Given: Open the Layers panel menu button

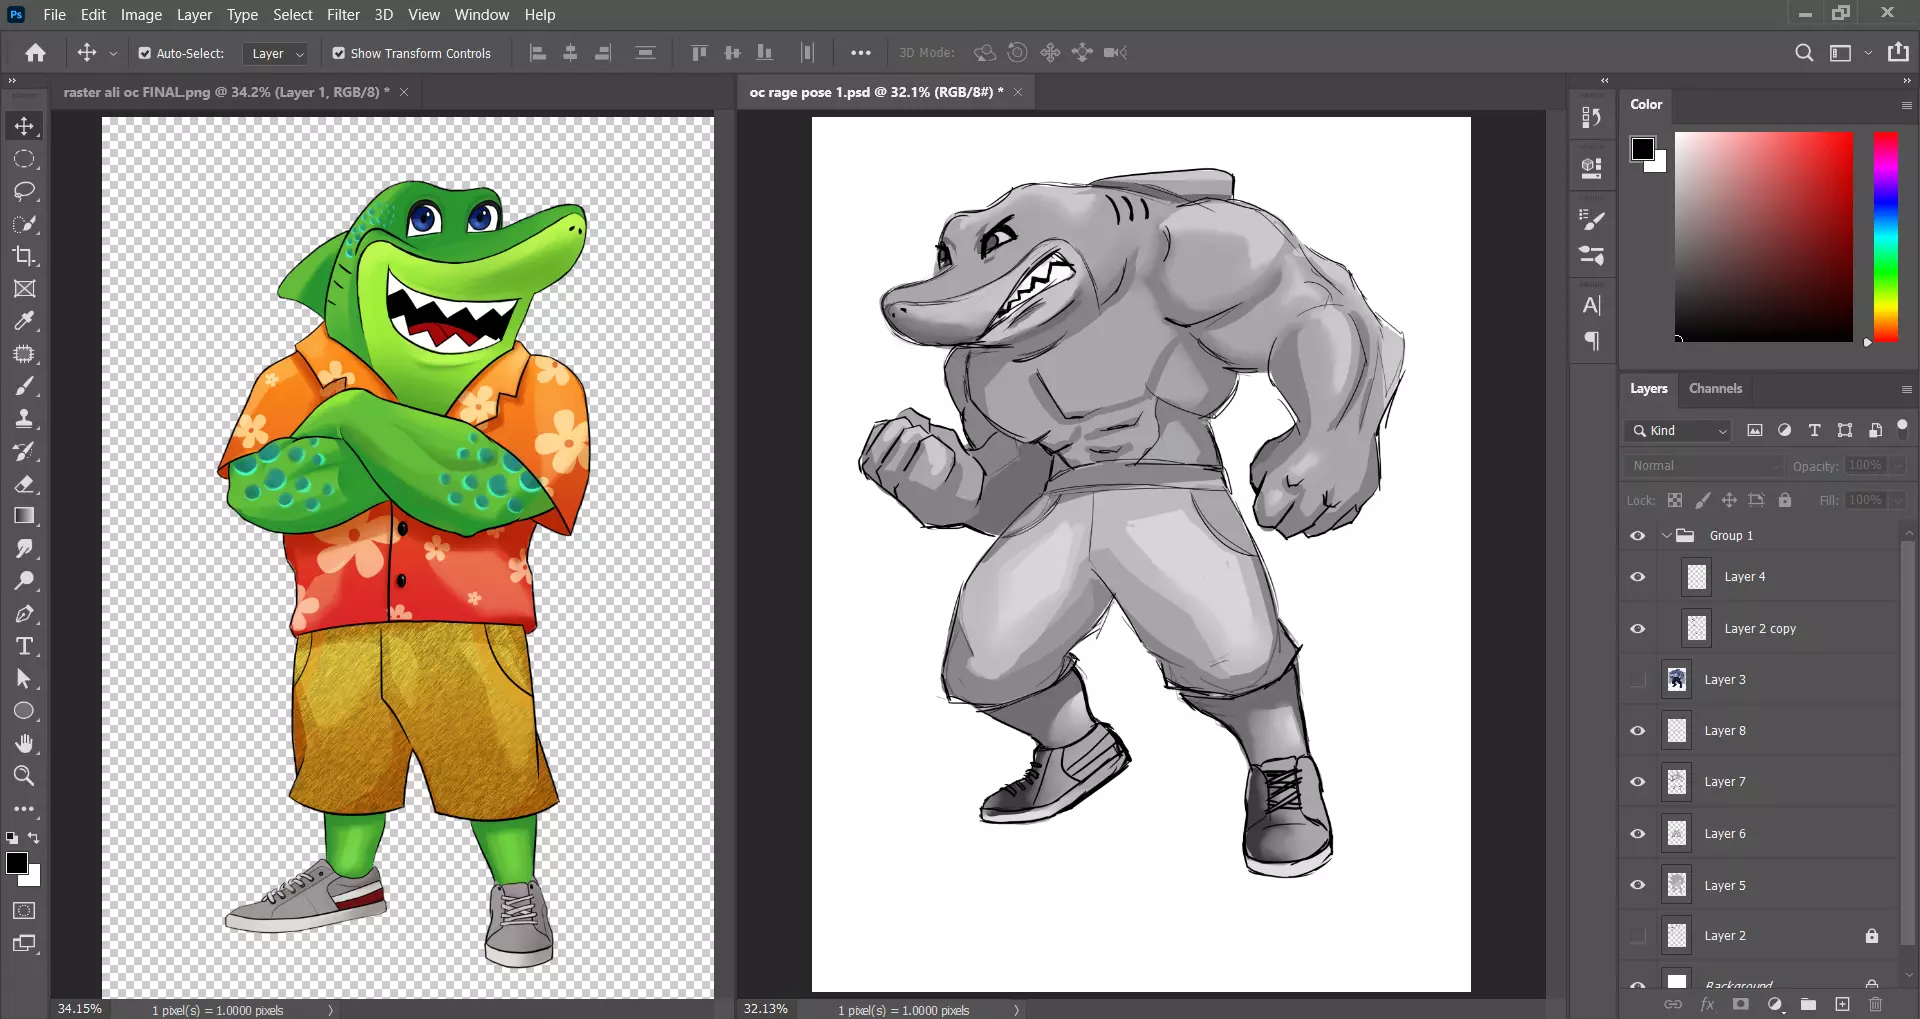Looking at the screenshot, I should point(1906,389).
